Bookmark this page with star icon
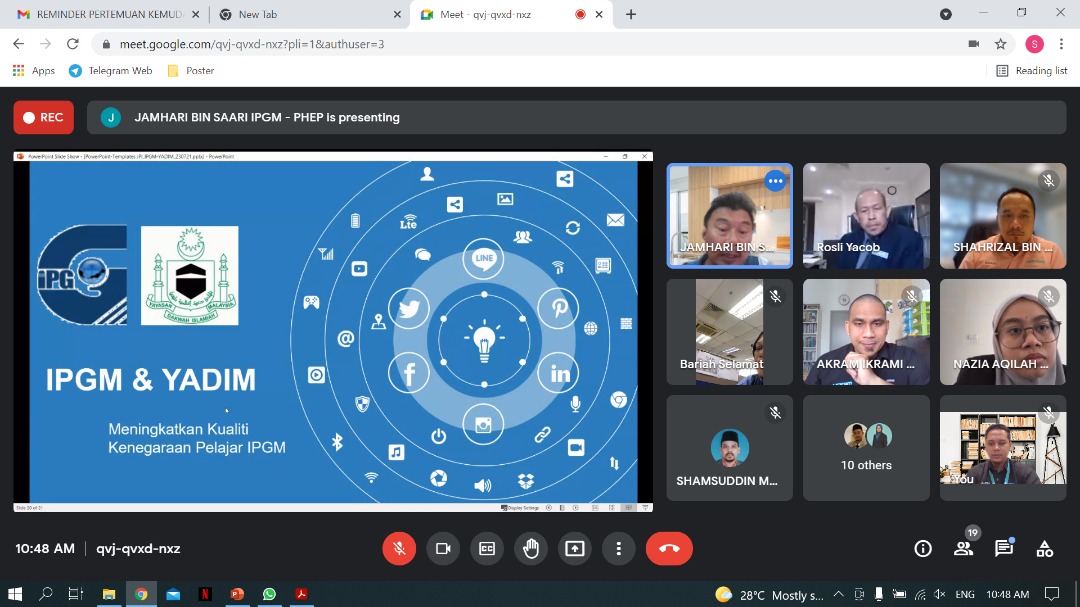The image size is (1080, 607). point(1001,44)
